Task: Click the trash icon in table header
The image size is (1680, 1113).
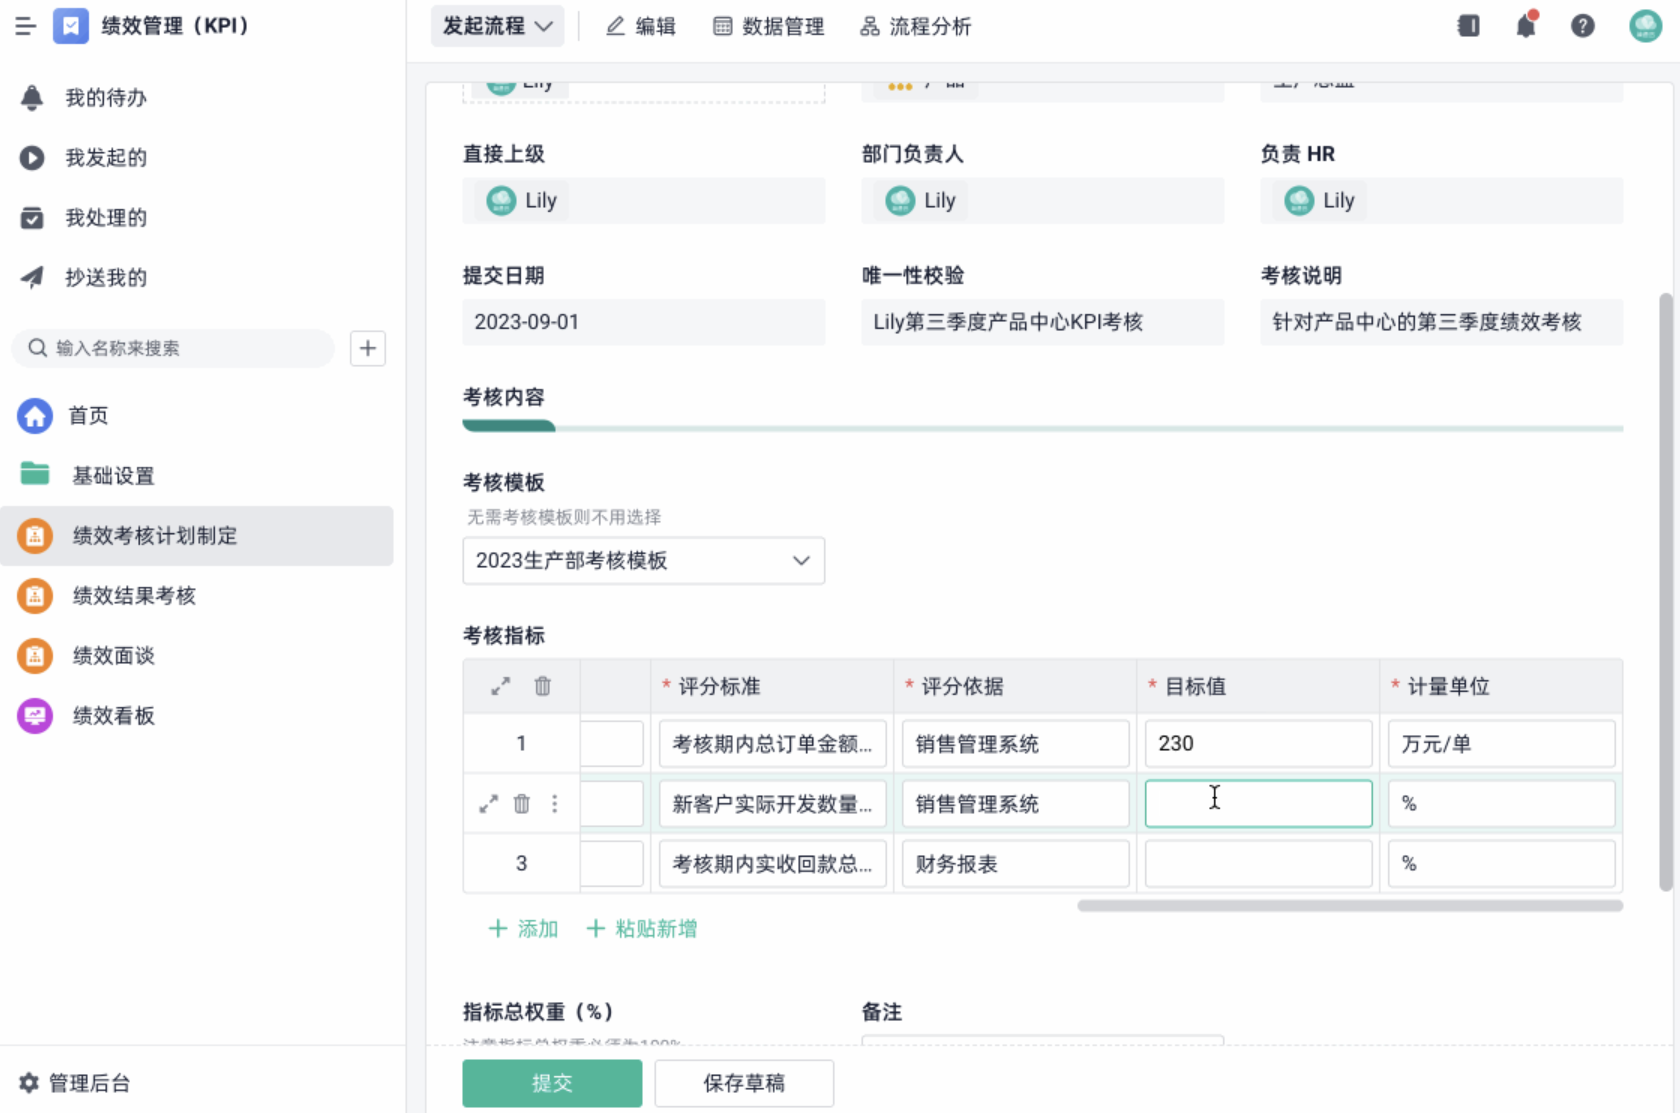Action: point(542,686)
